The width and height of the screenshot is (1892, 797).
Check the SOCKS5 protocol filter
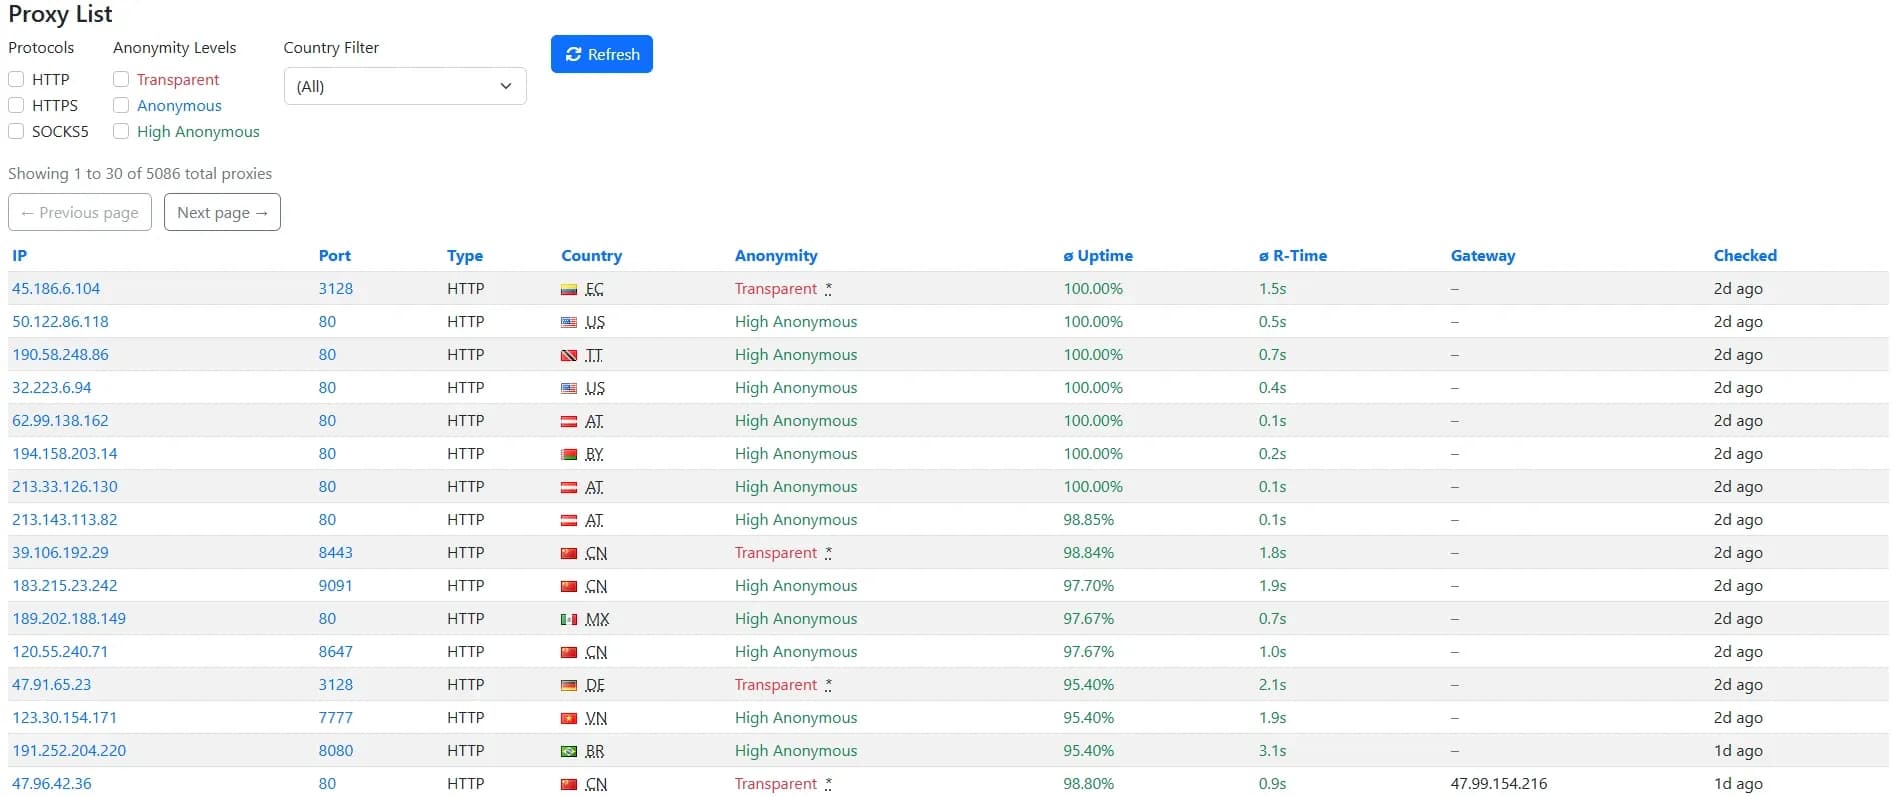point(16,131)
